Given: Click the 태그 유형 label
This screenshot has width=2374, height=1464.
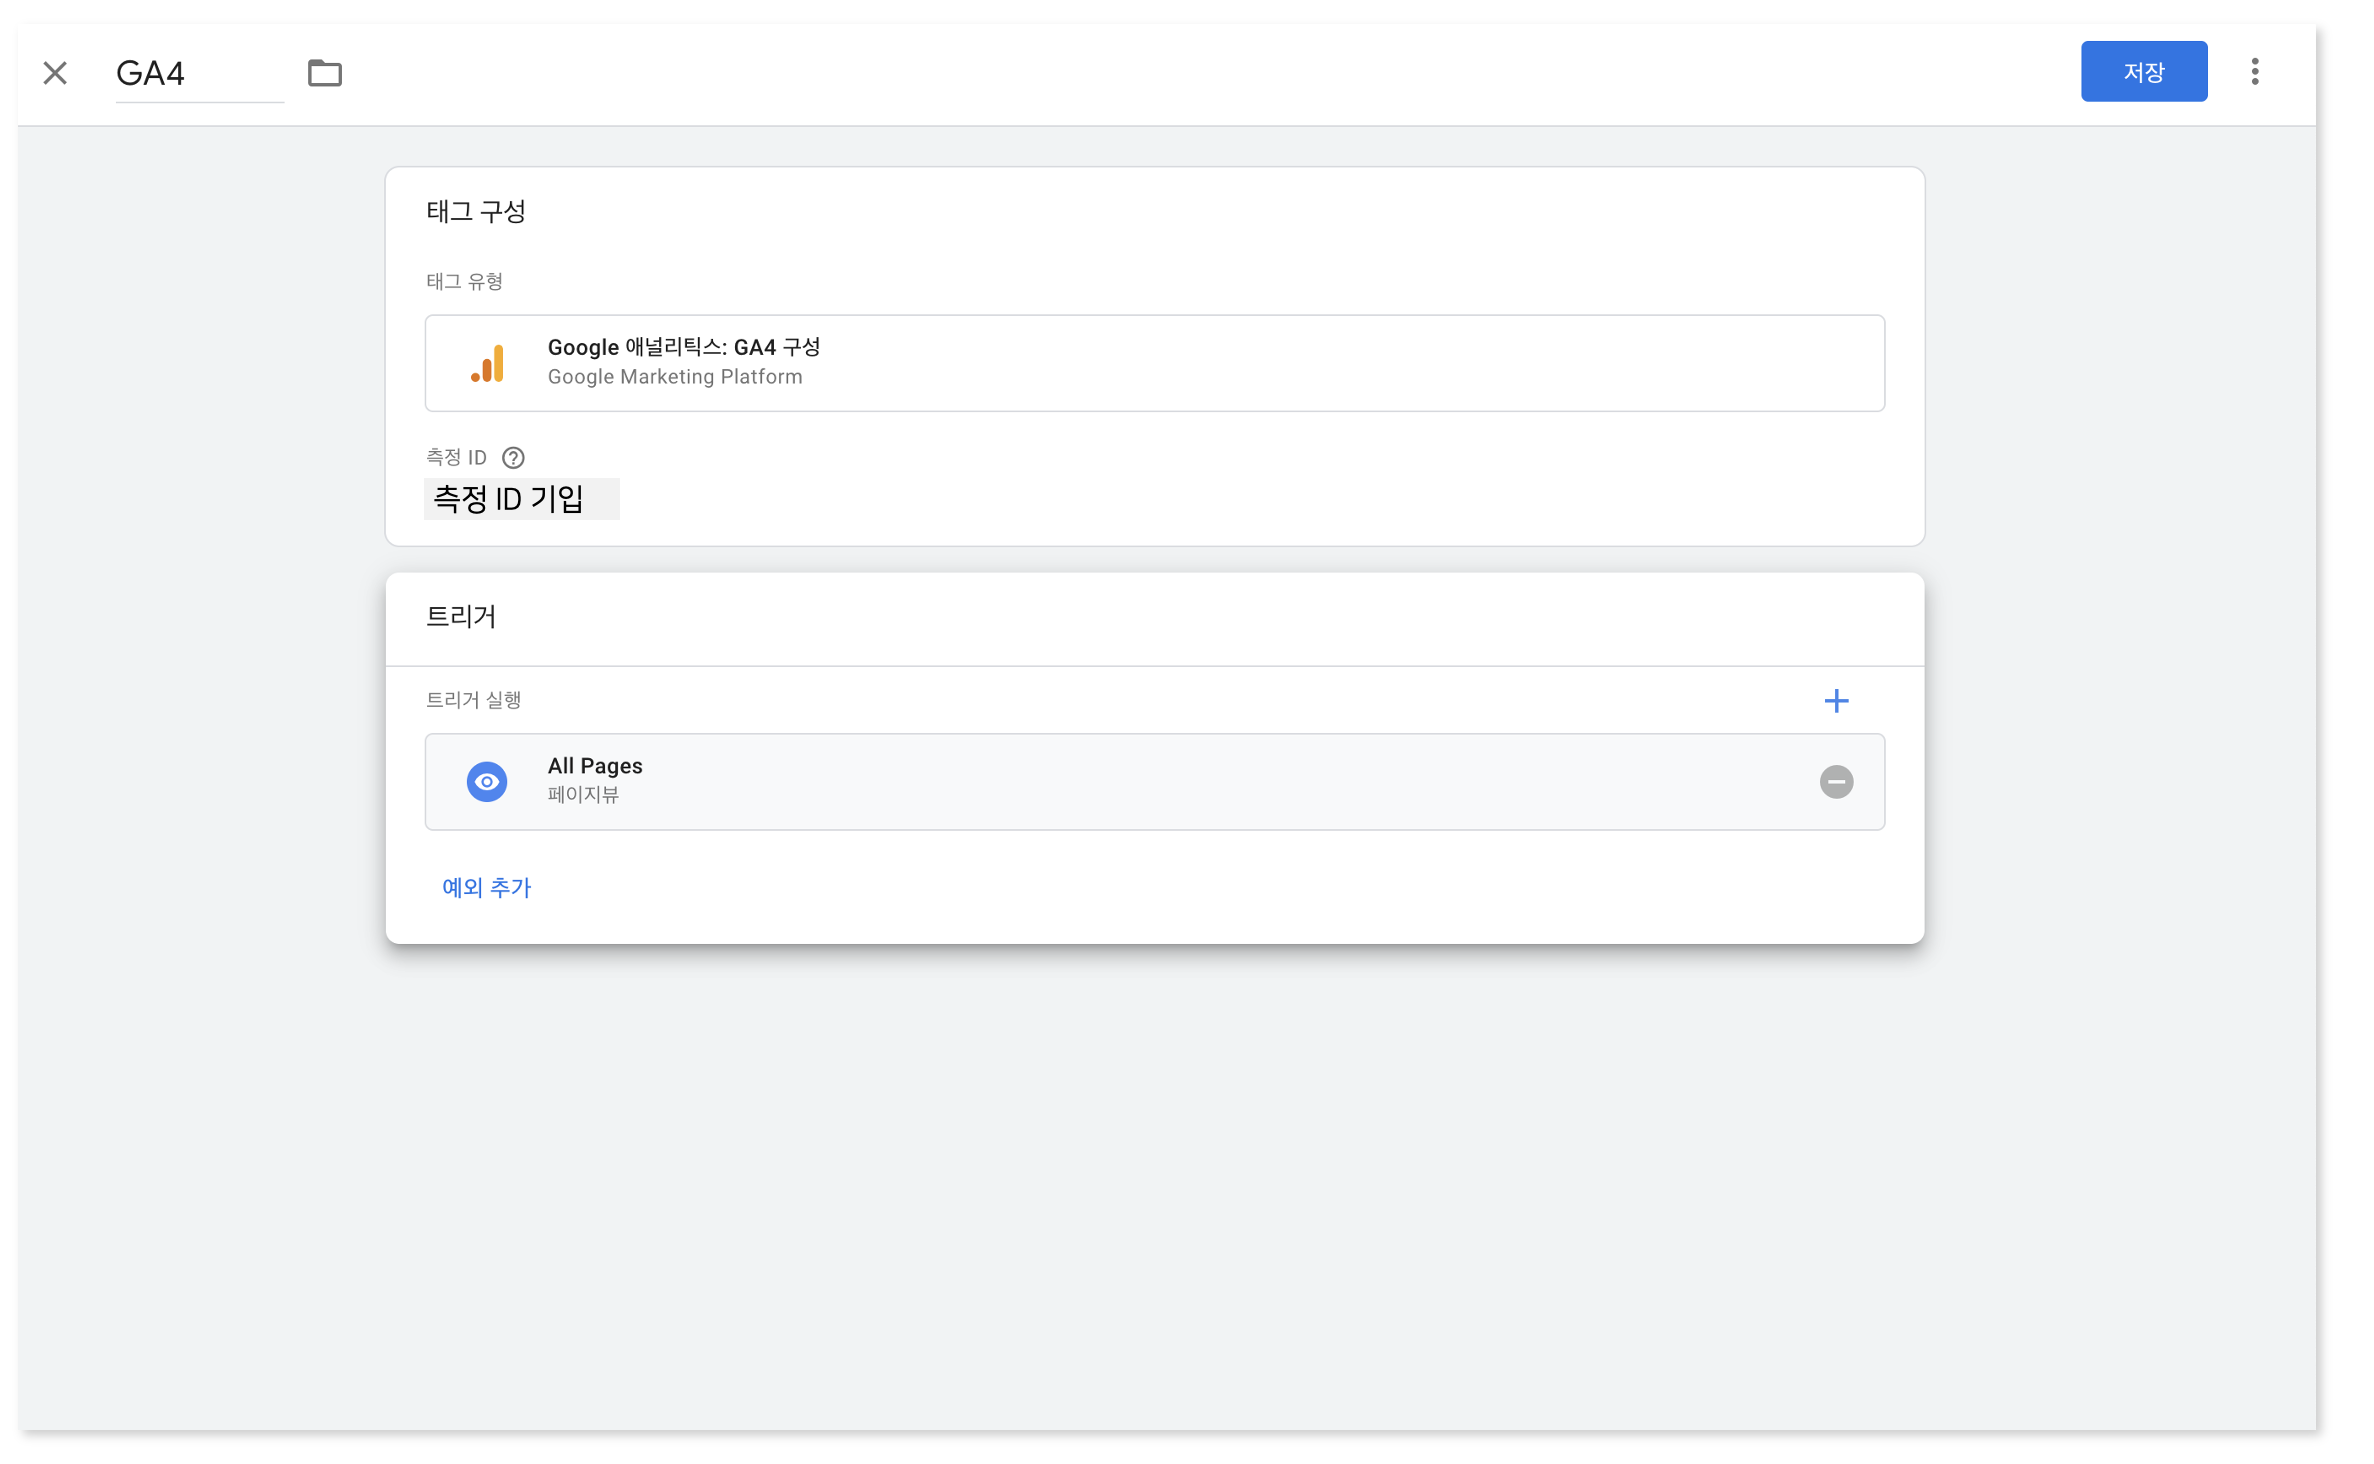Looking at the screenshot, I should 464,282.
